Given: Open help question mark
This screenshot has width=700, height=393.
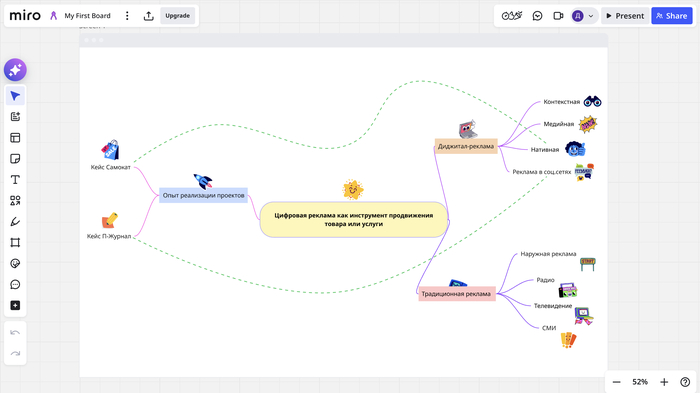Looking at the screenshot, I should coord(685,382).
